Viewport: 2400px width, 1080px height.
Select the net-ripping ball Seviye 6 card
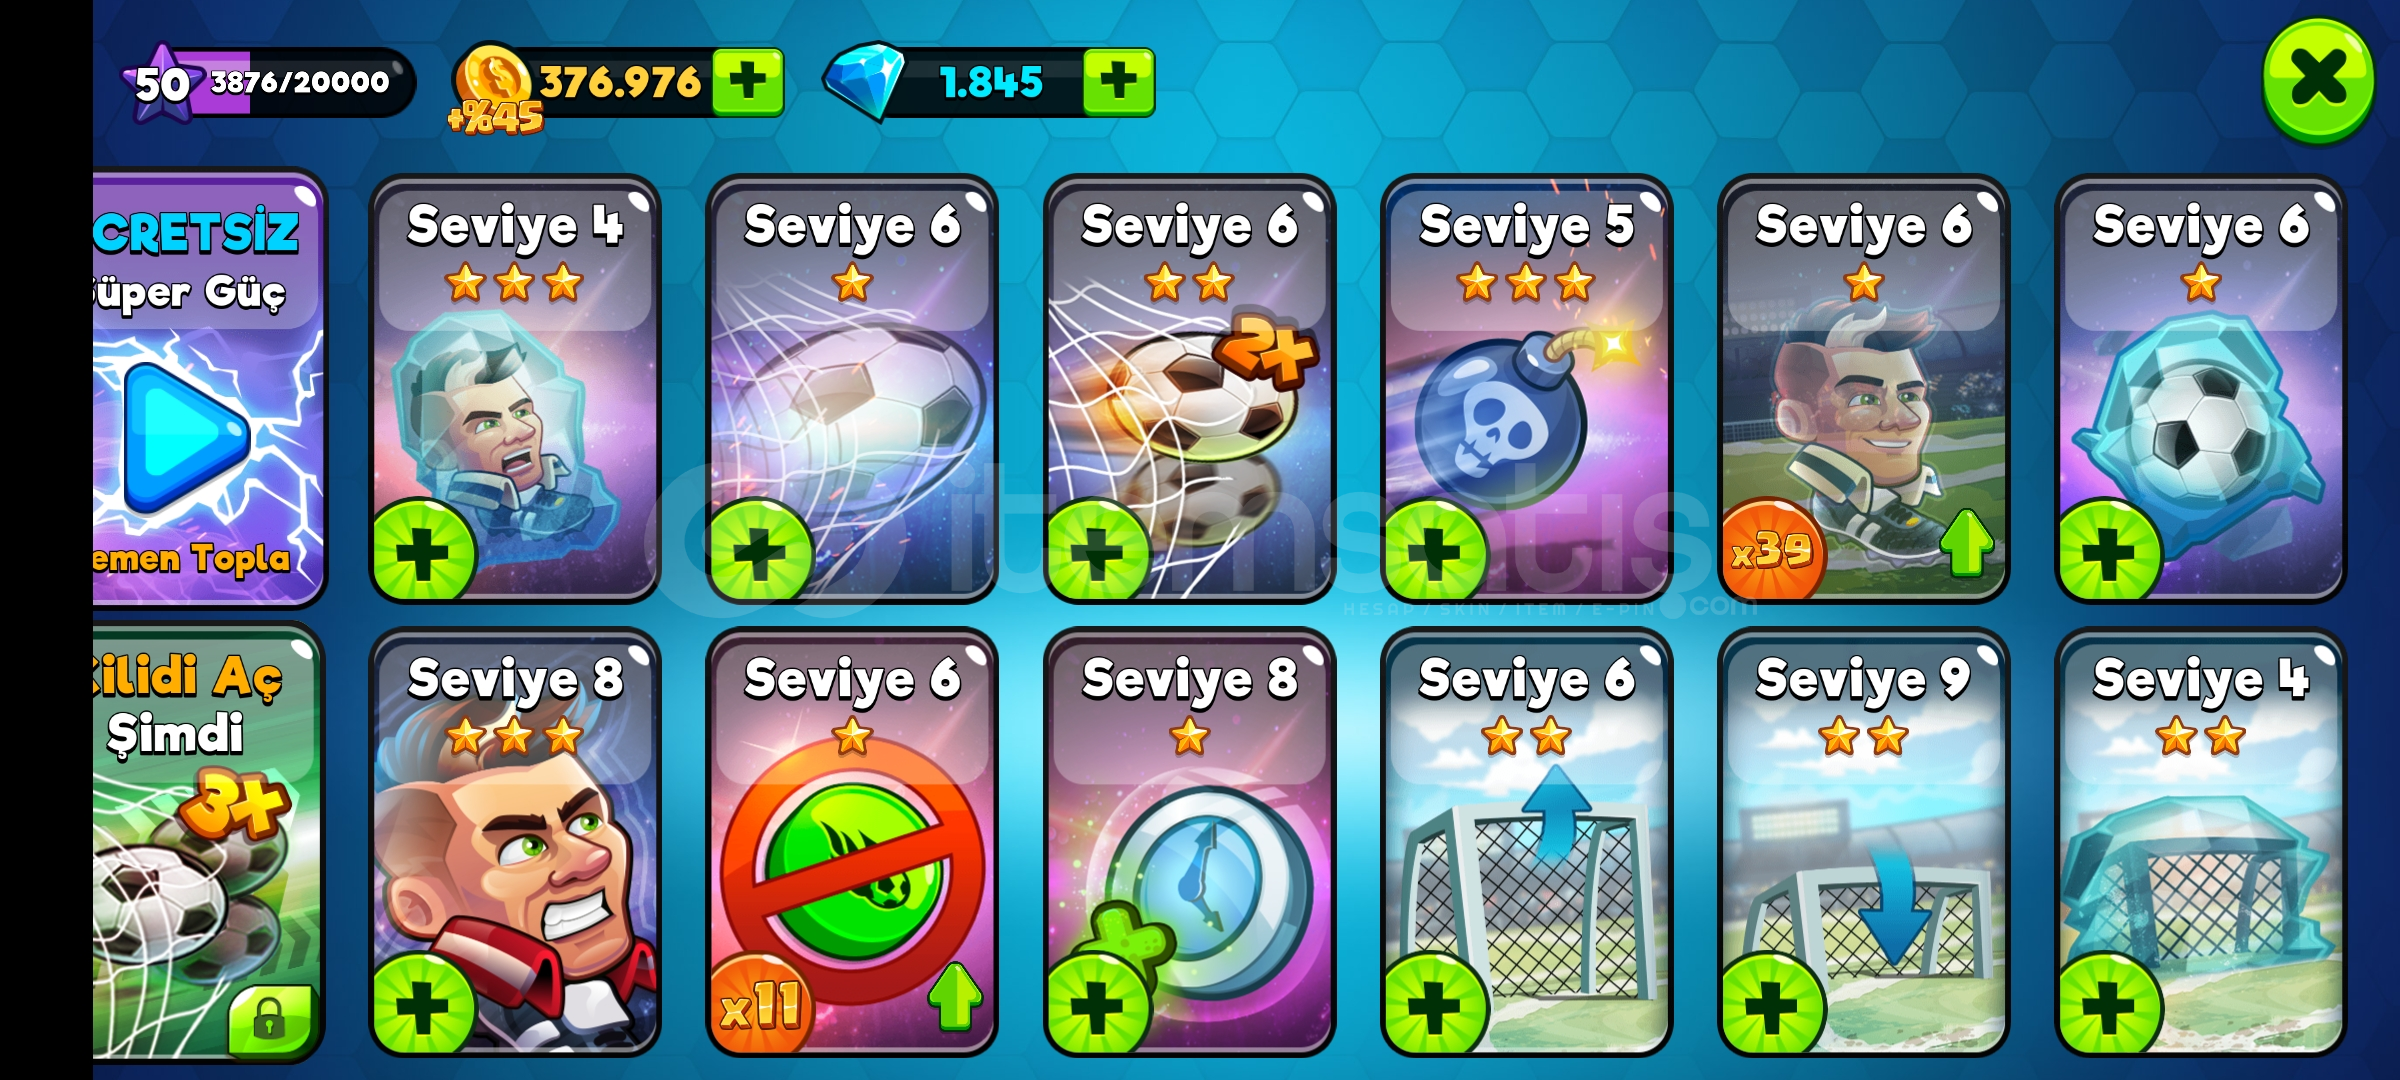852,388
